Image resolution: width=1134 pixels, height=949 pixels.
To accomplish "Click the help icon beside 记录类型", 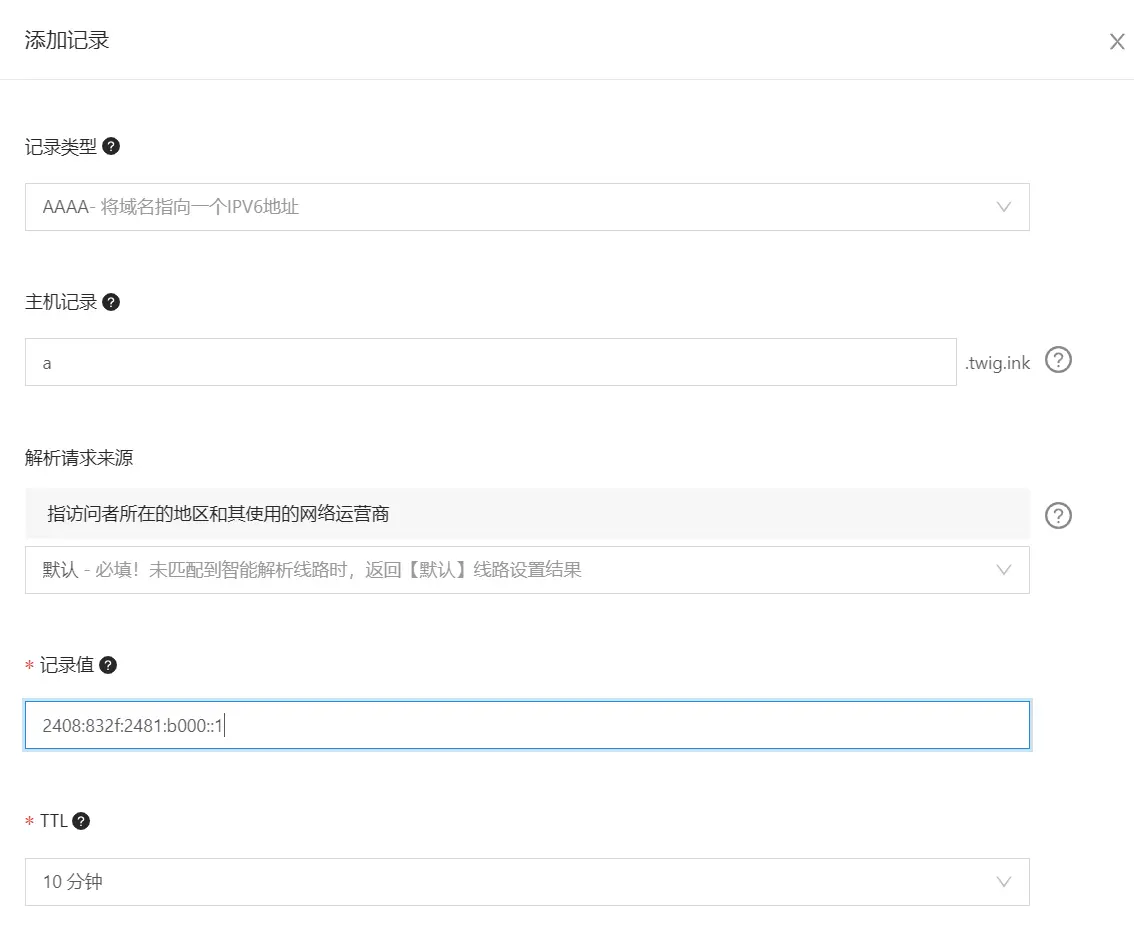I will coord(112,146).
